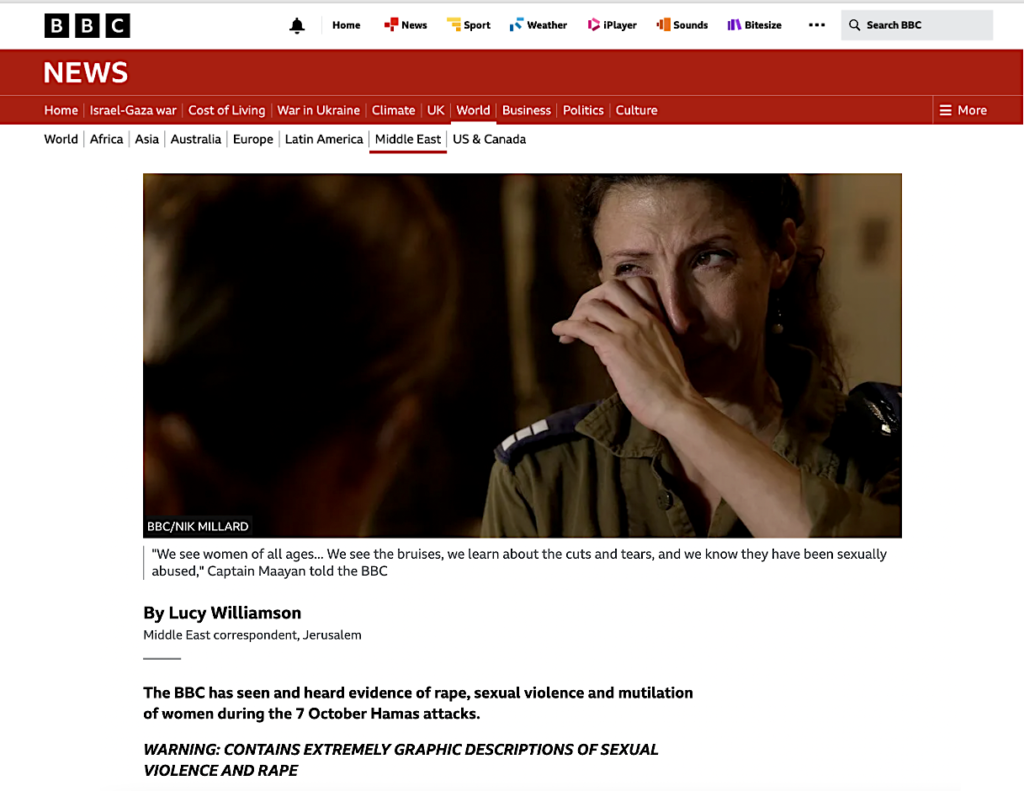The height and width of the screenshot is (807, 1024).
Task: Click the NEWS banner heading
Action: pyautogui.click(x=86, y=72)
